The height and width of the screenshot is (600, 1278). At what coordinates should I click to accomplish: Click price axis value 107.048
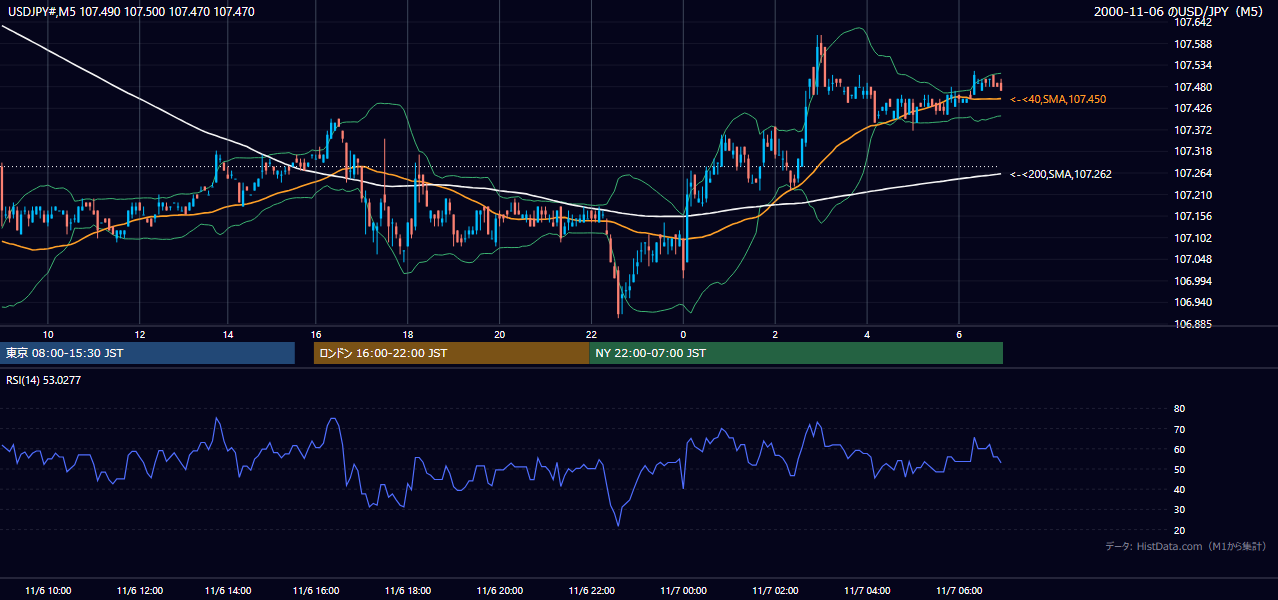pos(1192,259)
